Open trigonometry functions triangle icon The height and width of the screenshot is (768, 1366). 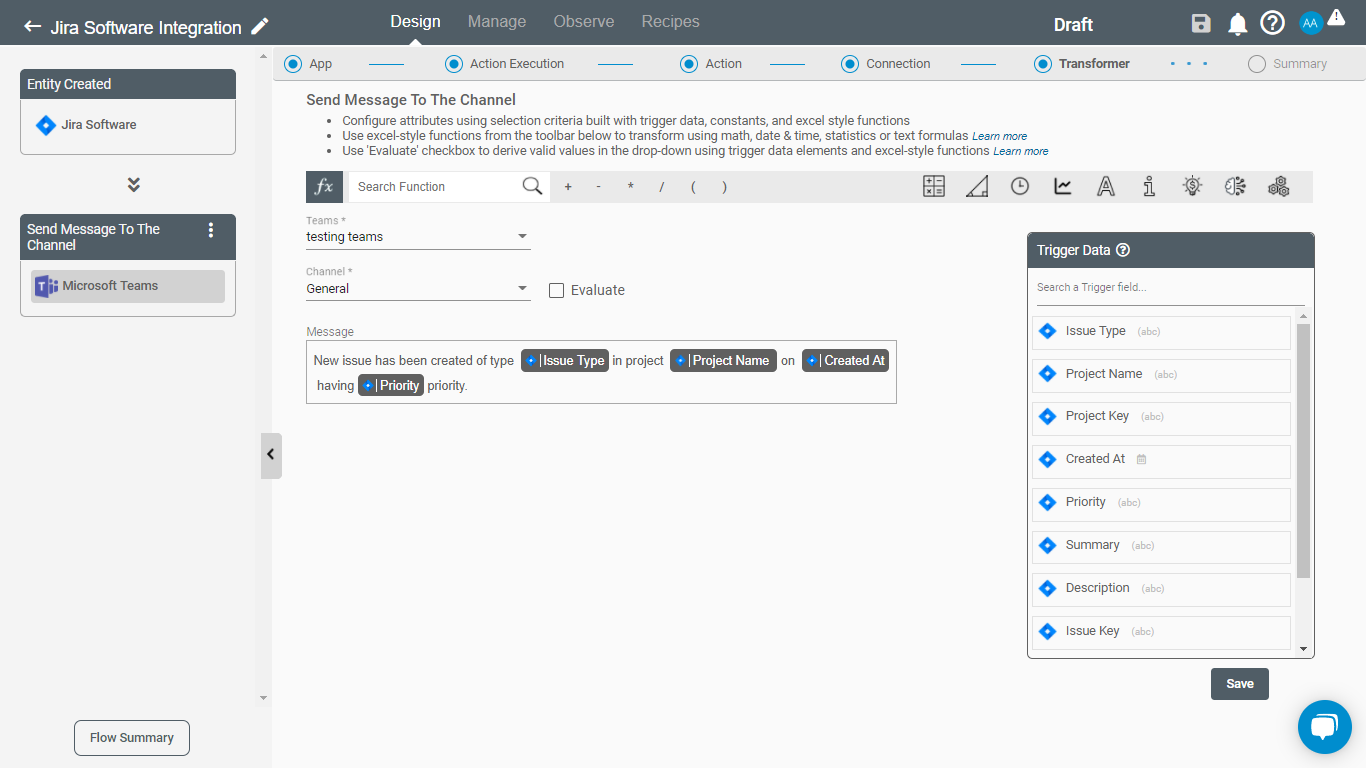point(977,186)
